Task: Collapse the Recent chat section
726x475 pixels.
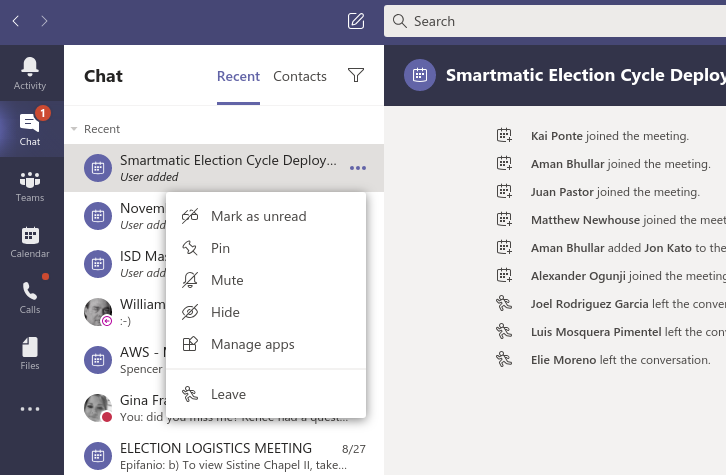Action: tap(74, 129)
